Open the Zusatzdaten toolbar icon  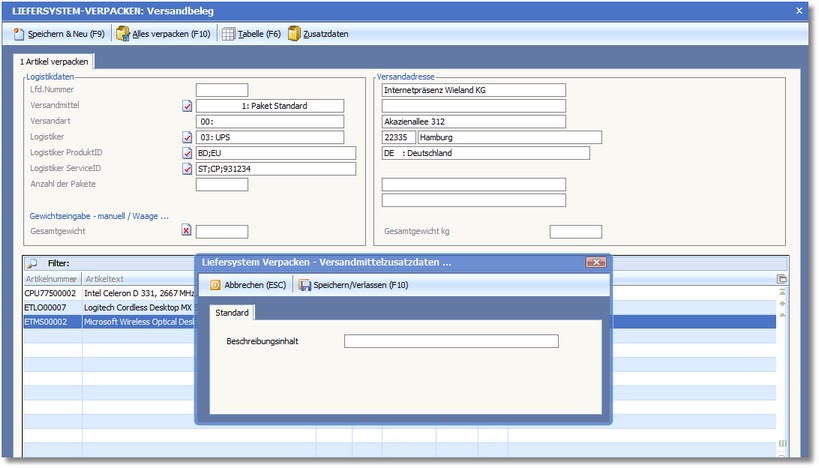point(294,34)
